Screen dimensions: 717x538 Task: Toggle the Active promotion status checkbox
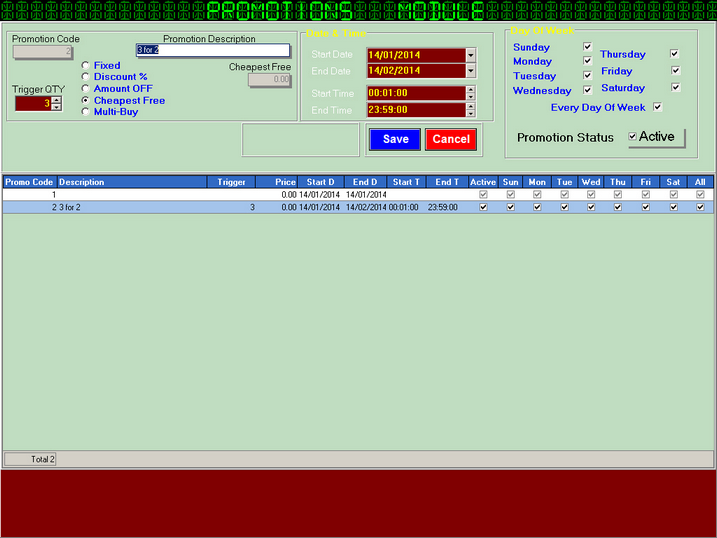tap(632, 136)
